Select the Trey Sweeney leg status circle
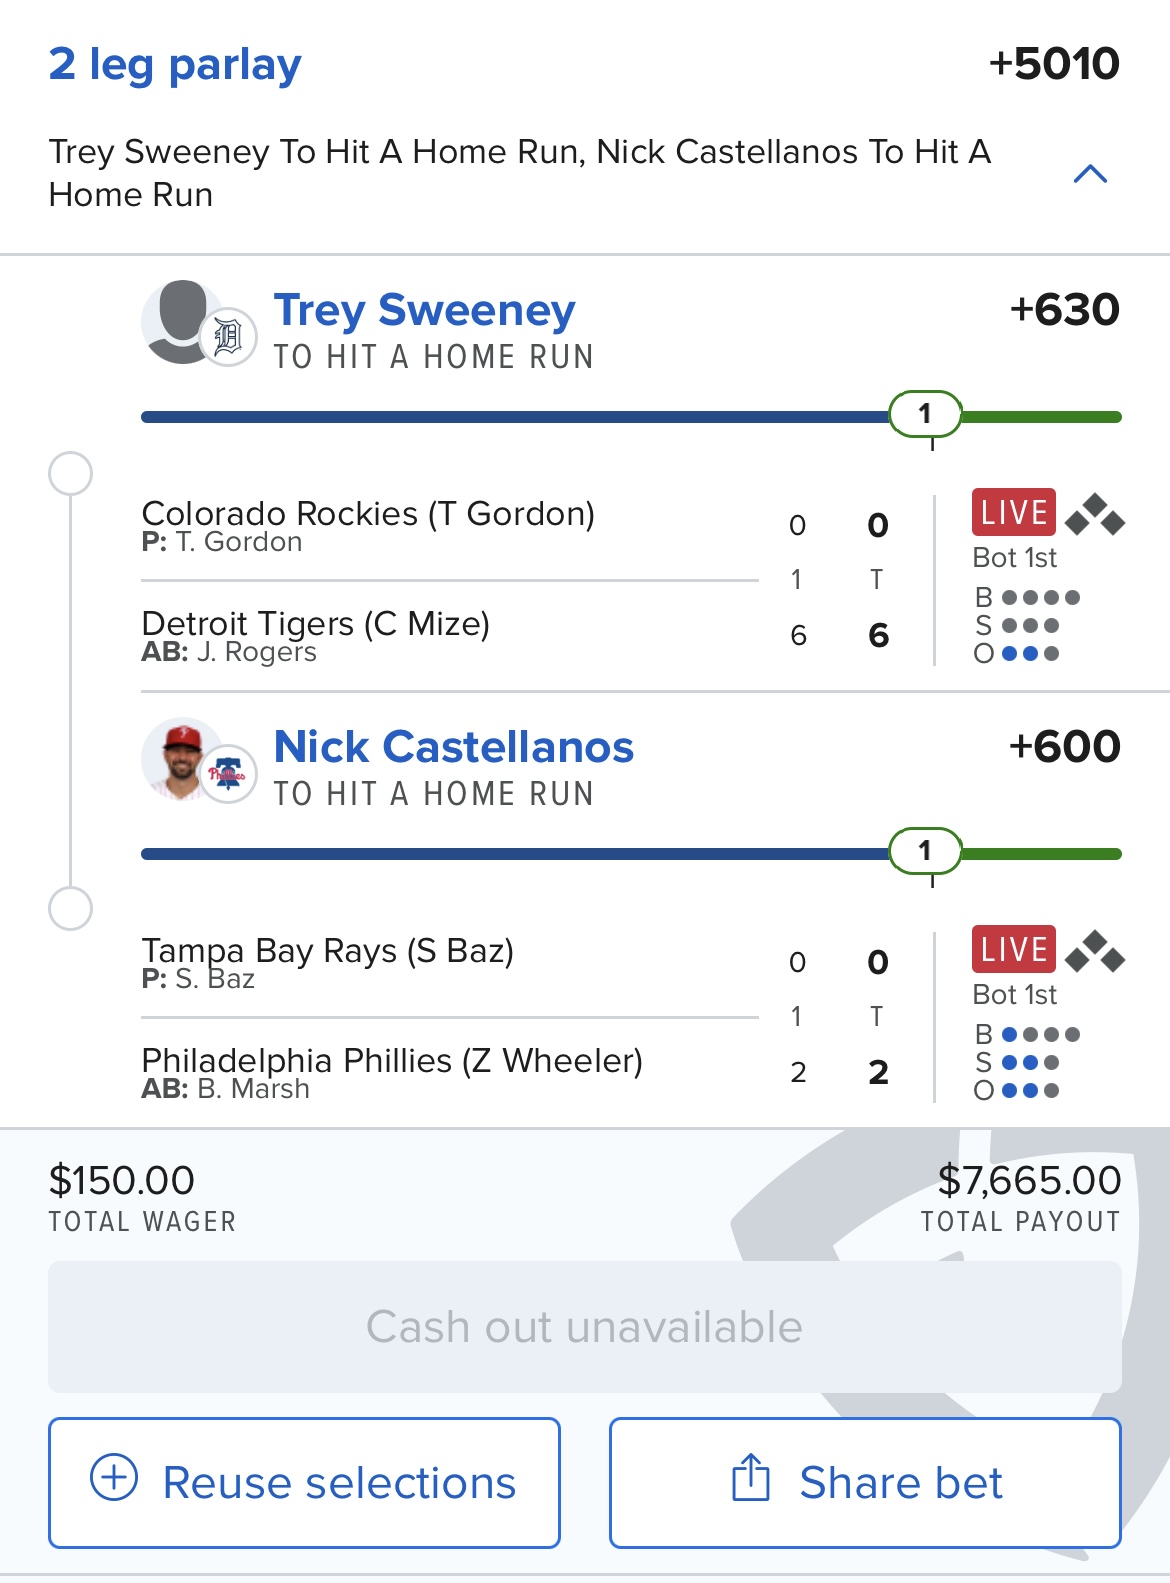 71,473
